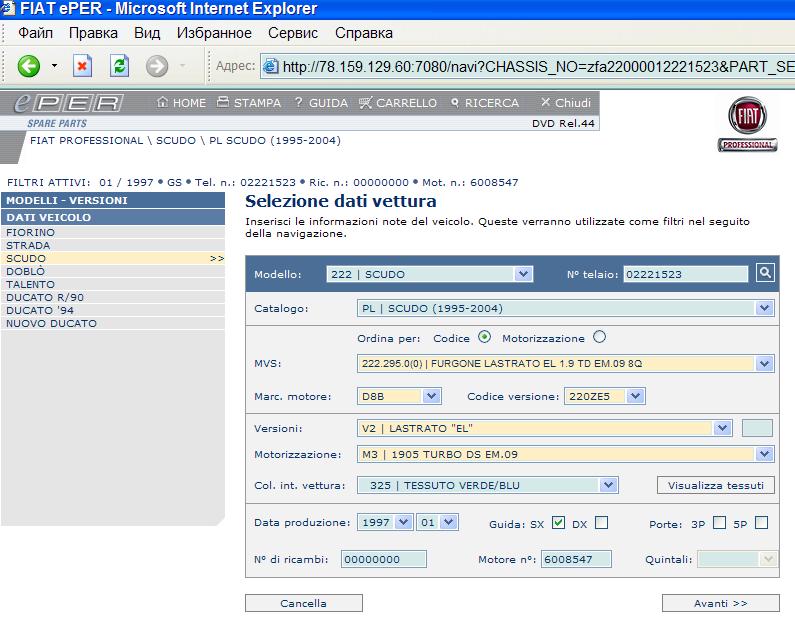The image size is (795, 625).
Task: Select the Motorizzazione sort radio button
Action: pyautogui.click(x=600, y=337)
